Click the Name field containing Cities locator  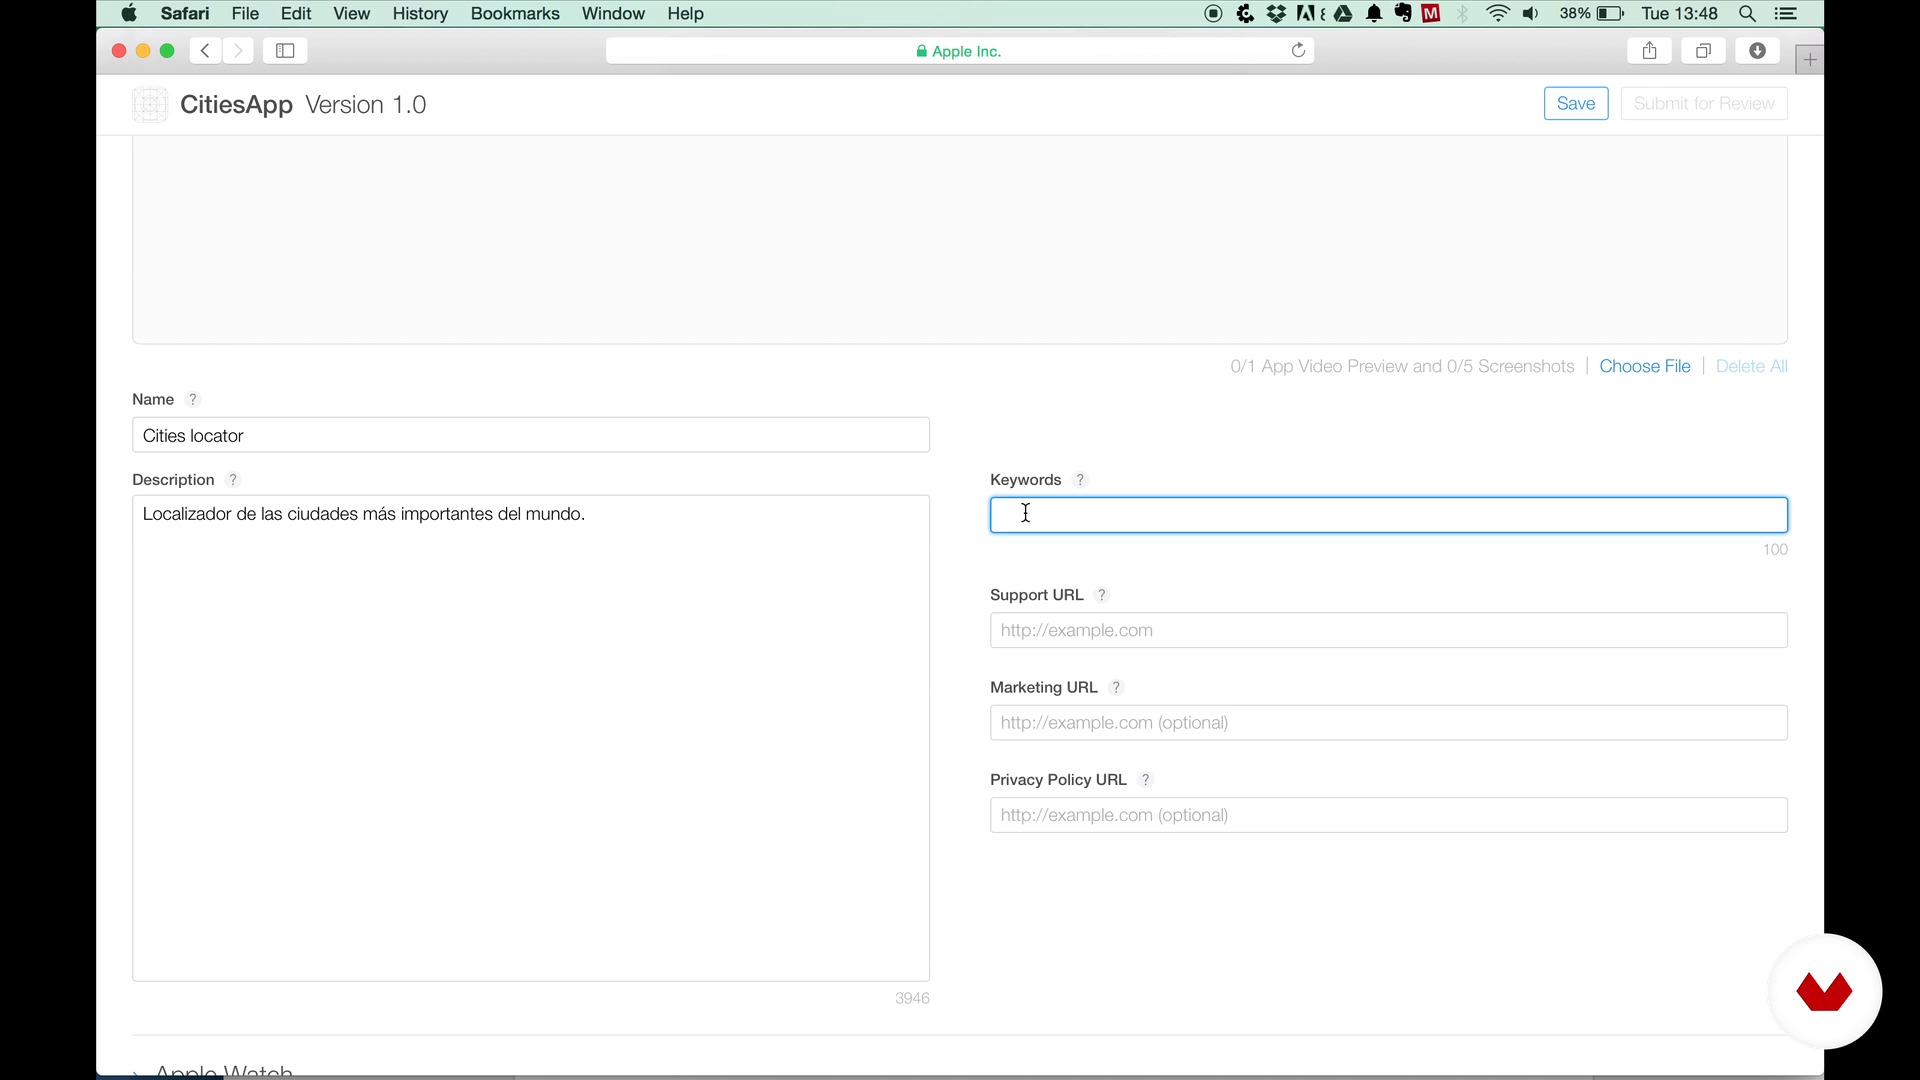coord(531,435)
